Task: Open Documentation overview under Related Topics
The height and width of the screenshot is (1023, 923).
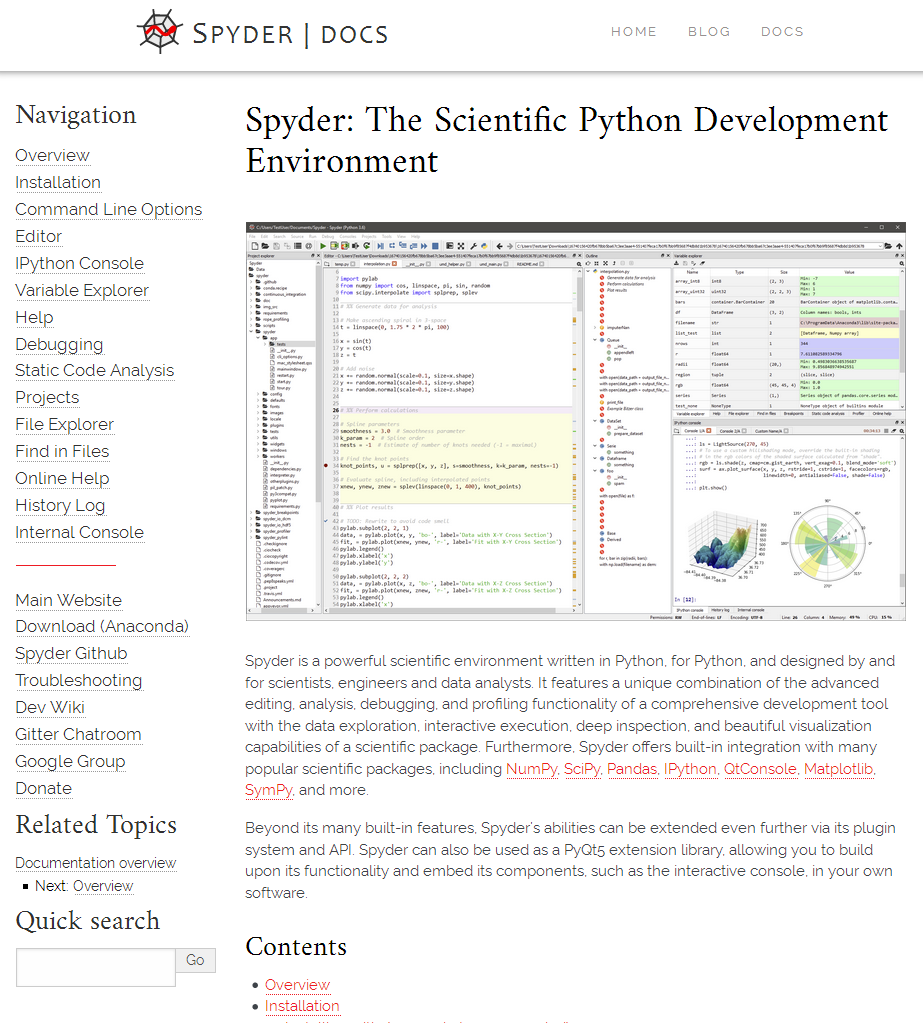Action: (x=96, y=863)
